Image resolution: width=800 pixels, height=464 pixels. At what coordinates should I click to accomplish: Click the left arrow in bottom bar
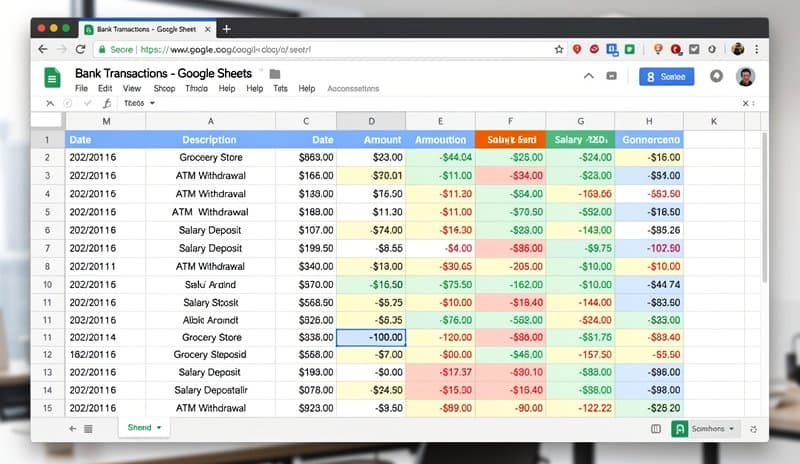pos(72,429)
